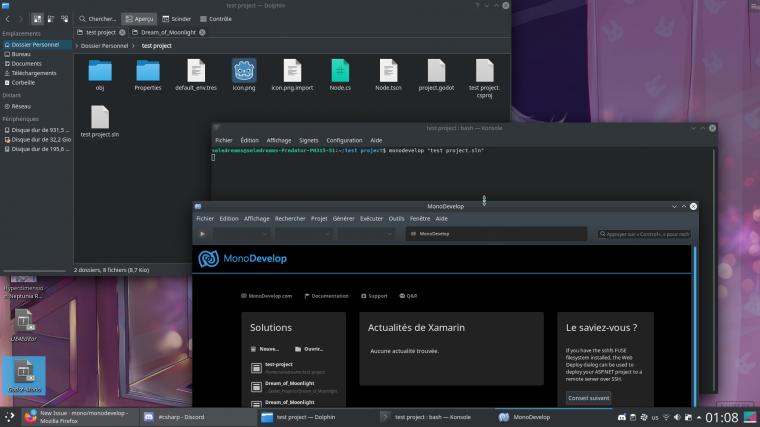Switch Dolphin to compact view mode

pos(51,19)
